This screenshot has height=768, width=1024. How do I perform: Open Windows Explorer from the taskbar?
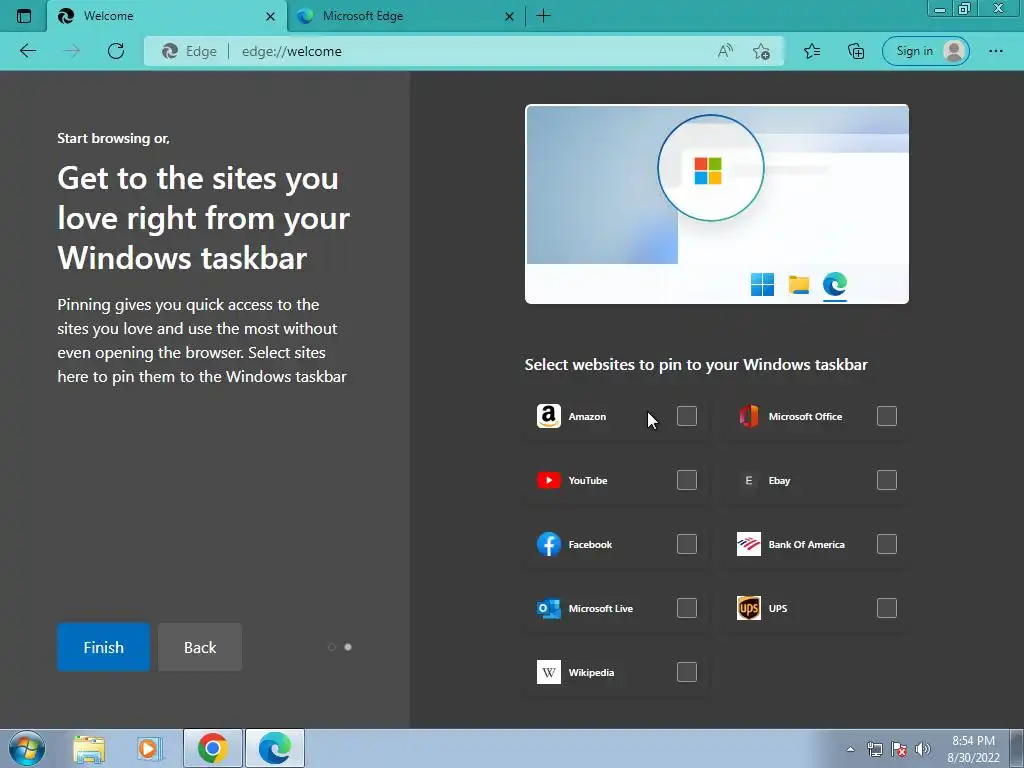click(89, 748)
